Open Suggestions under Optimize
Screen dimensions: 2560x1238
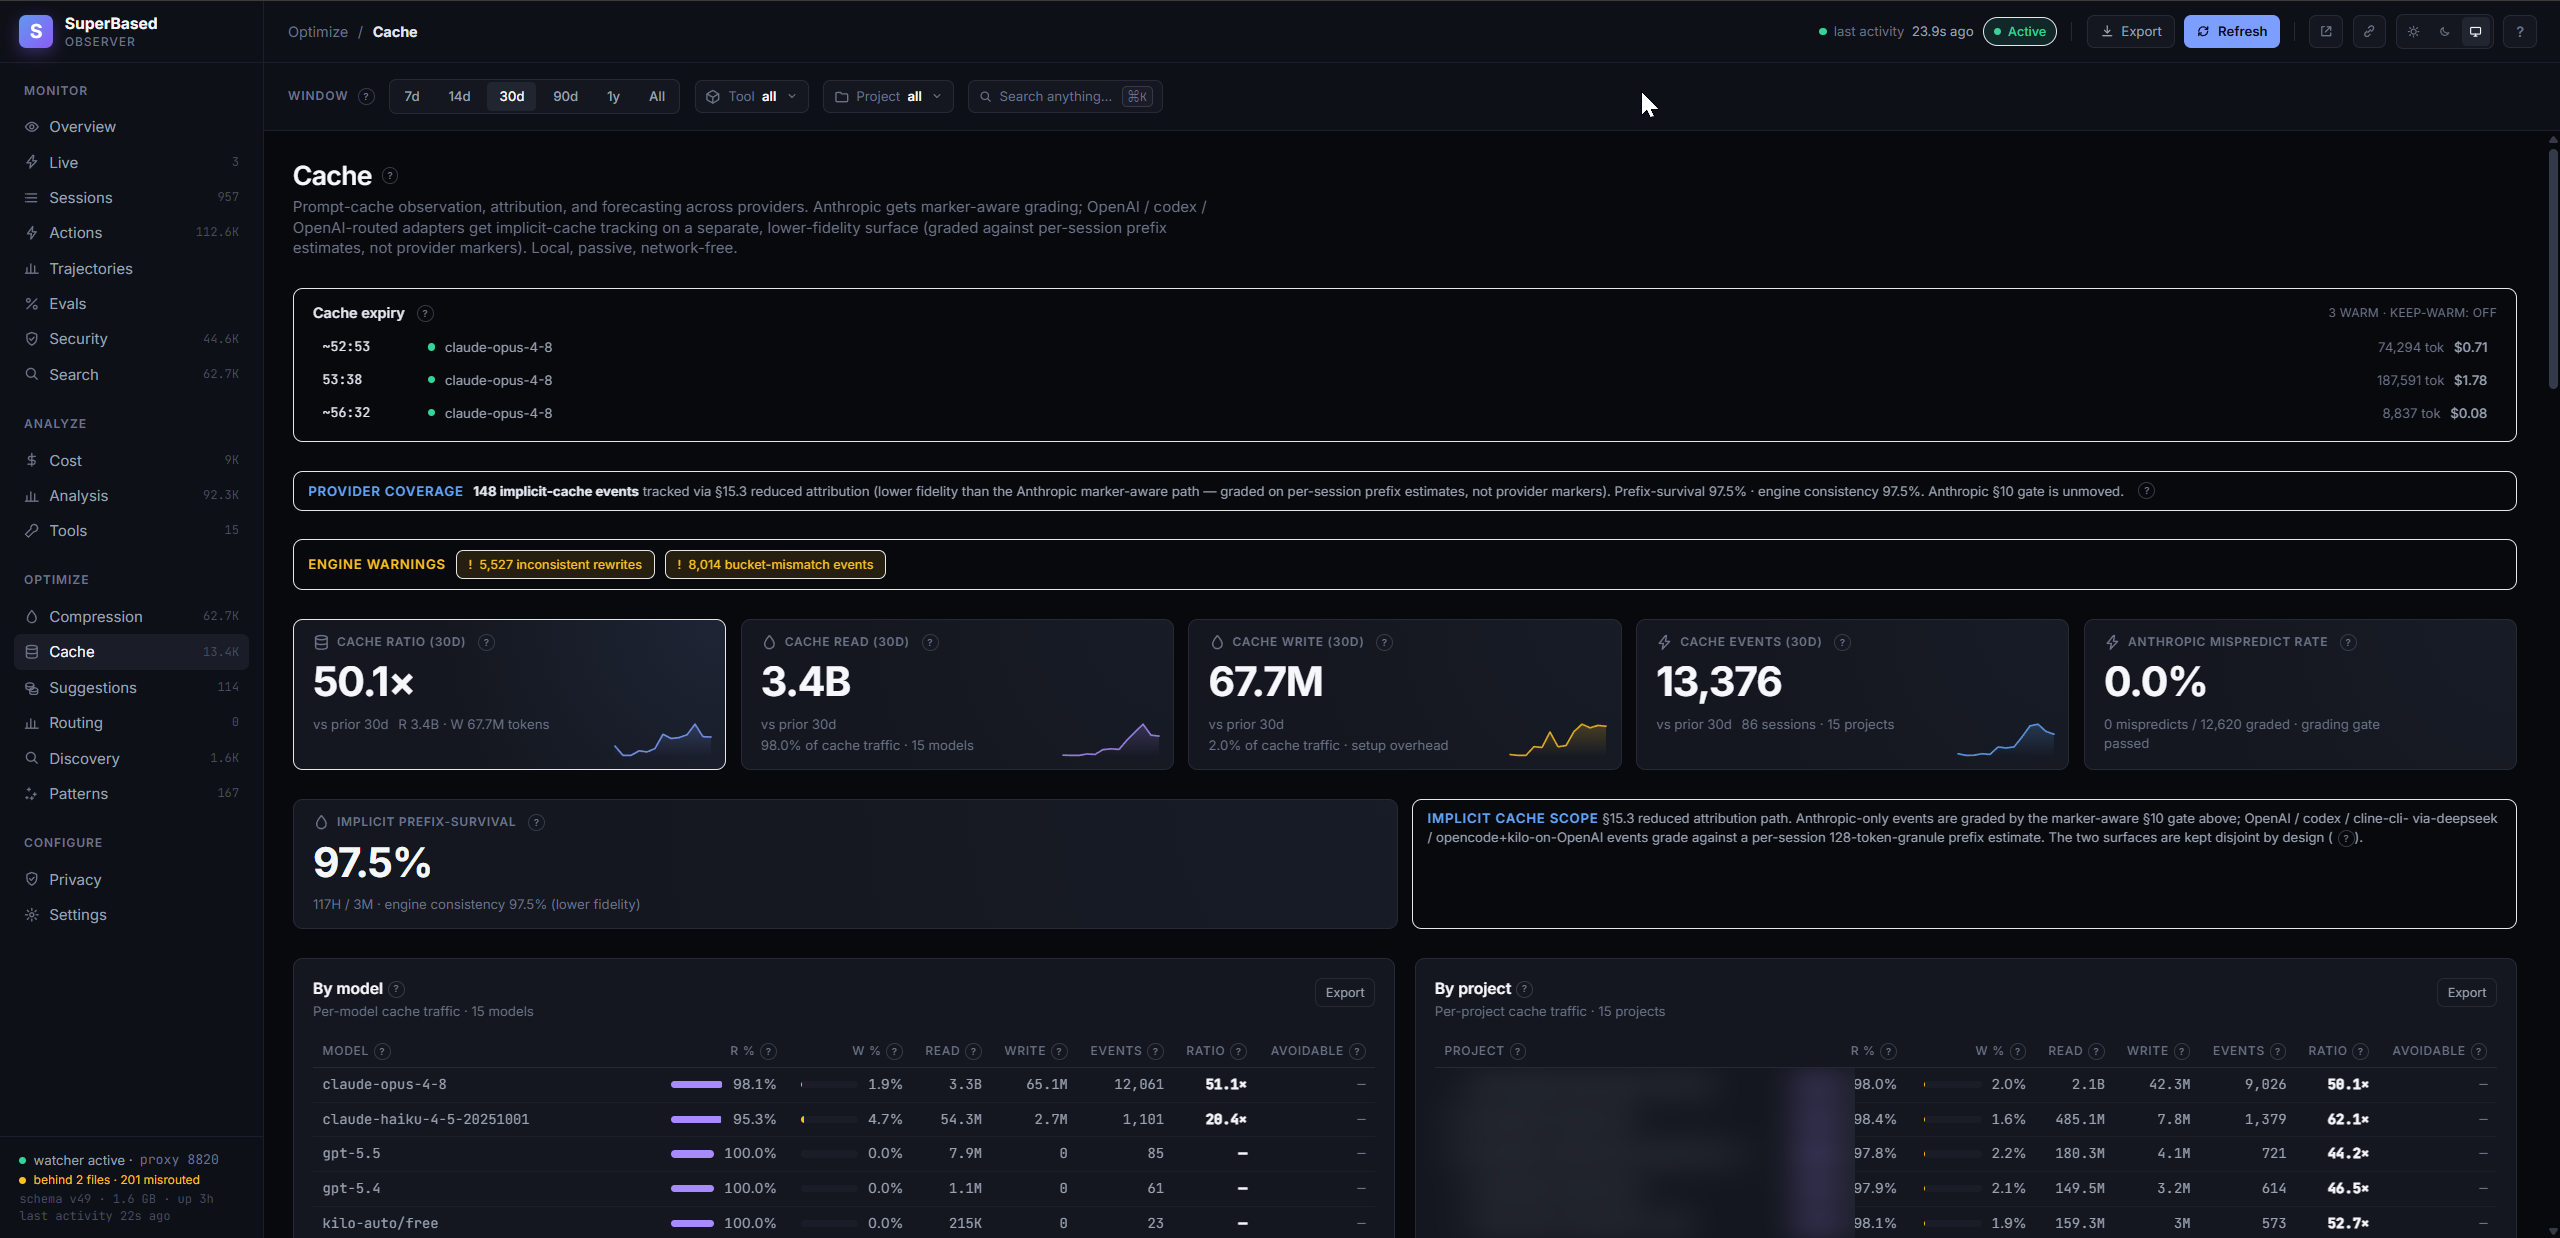click(x=131, y=688)
